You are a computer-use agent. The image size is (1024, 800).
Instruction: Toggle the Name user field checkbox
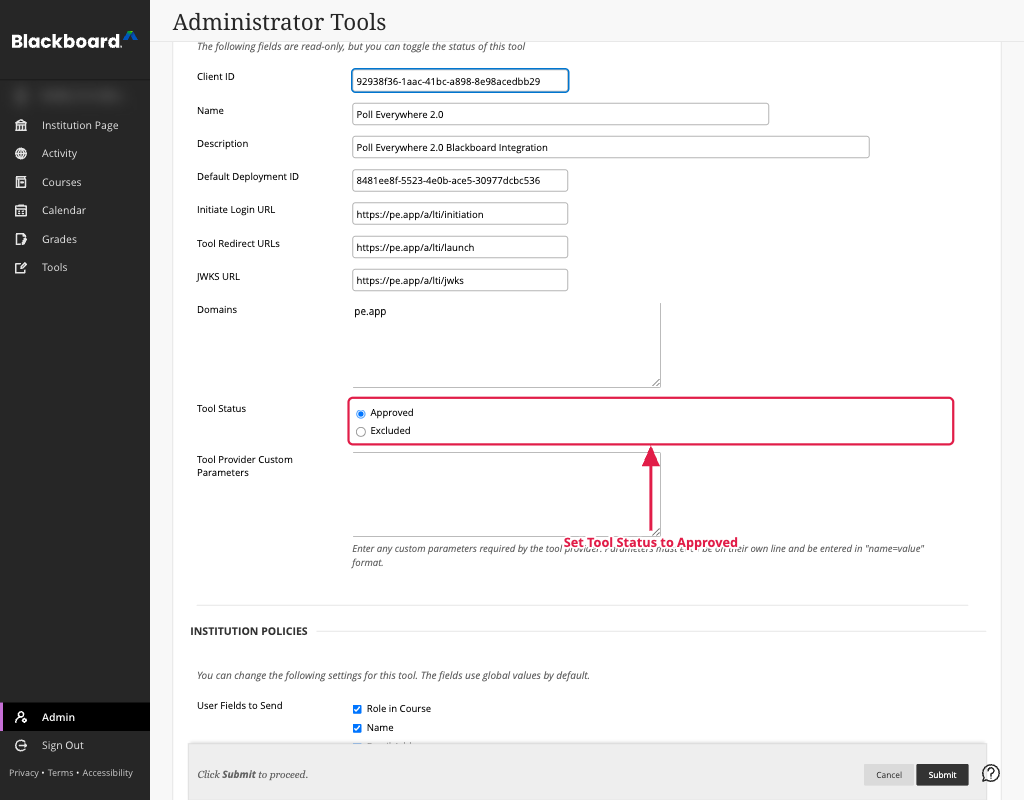tap(357, 728)
